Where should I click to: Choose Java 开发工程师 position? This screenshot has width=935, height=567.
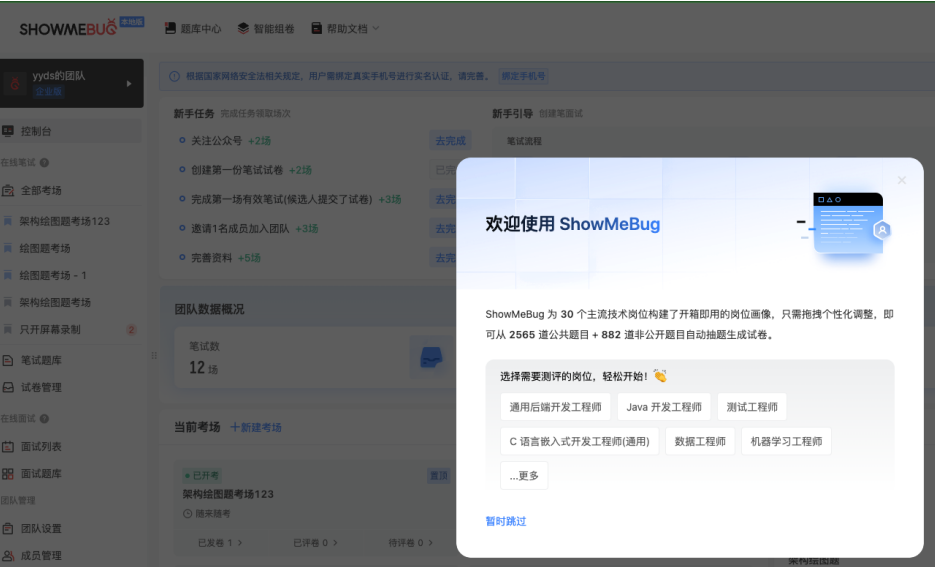pos(664,407)
